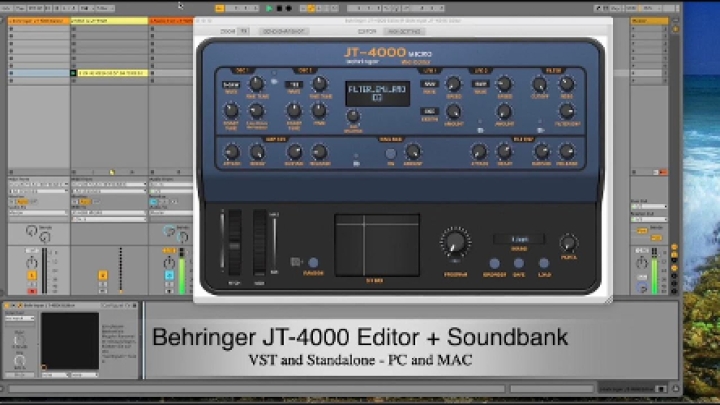Switch to the MIDI Settings tab
The height and width of the screenshot is (405, 720).
(405, 31)
